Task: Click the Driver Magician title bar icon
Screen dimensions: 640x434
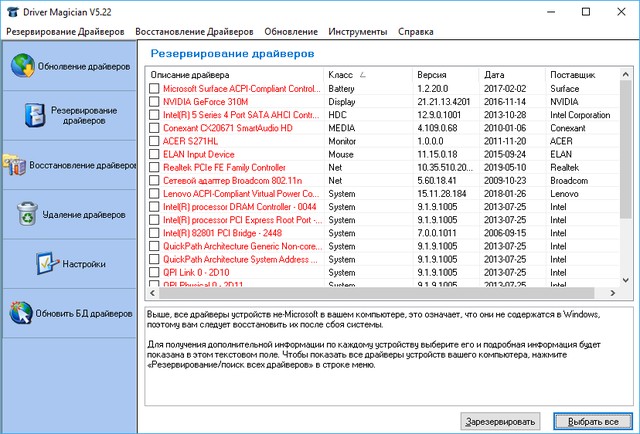Action: (12, 10)
